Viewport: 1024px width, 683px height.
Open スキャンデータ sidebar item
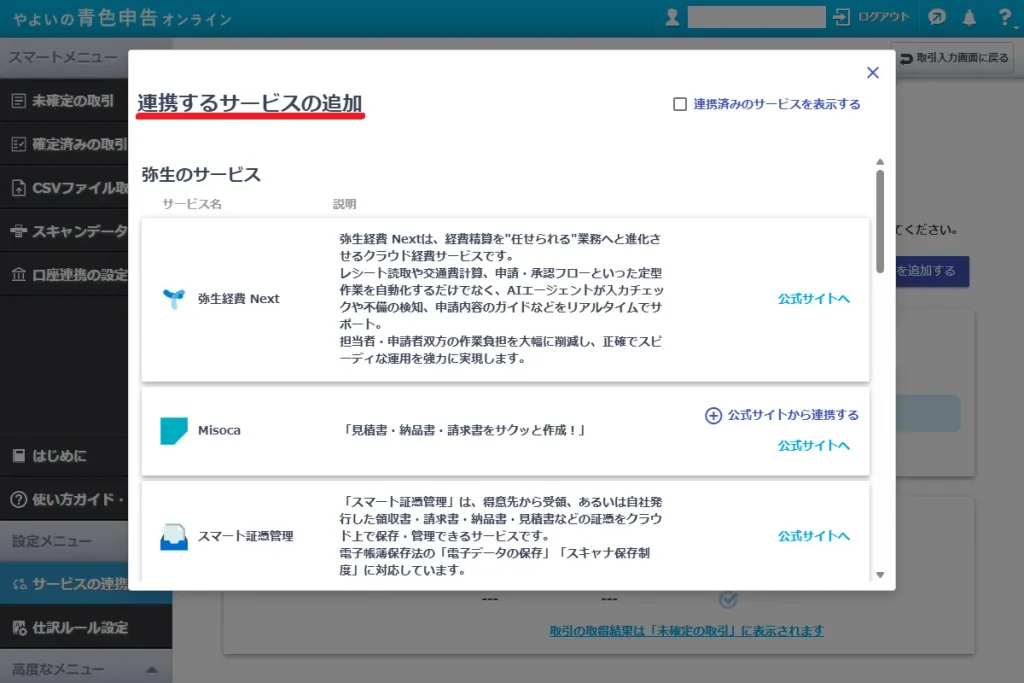pyautogui.click(x=64, y=231)
